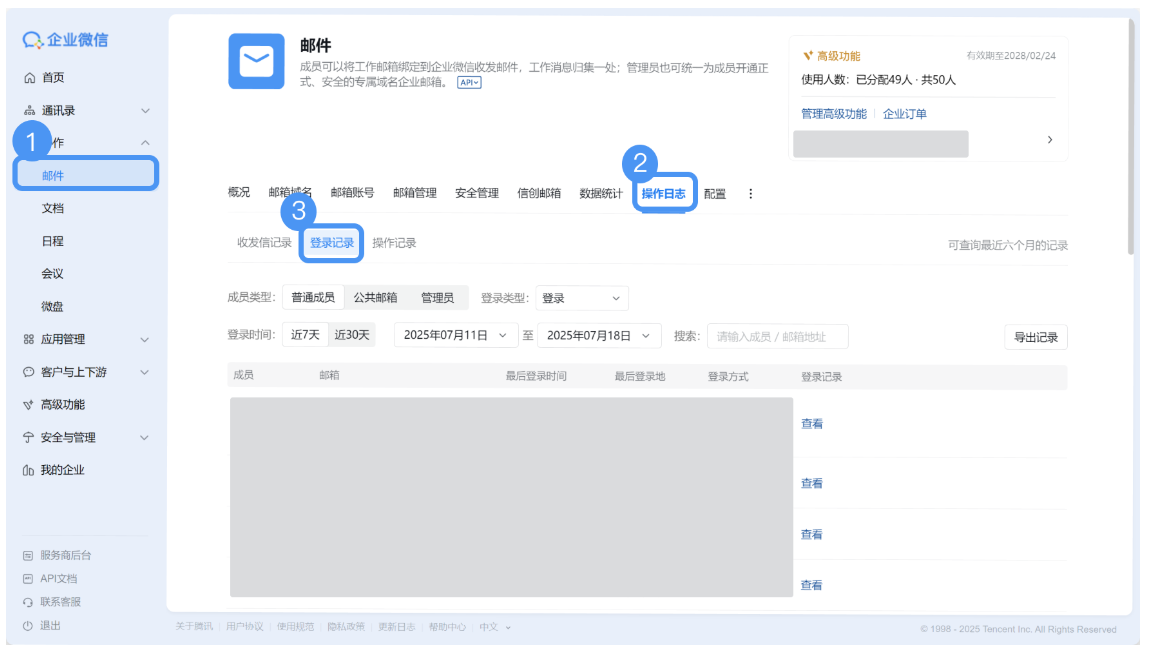
Task: Click the 通讯录 contacts icon
Action: click(x=29, y=111)
